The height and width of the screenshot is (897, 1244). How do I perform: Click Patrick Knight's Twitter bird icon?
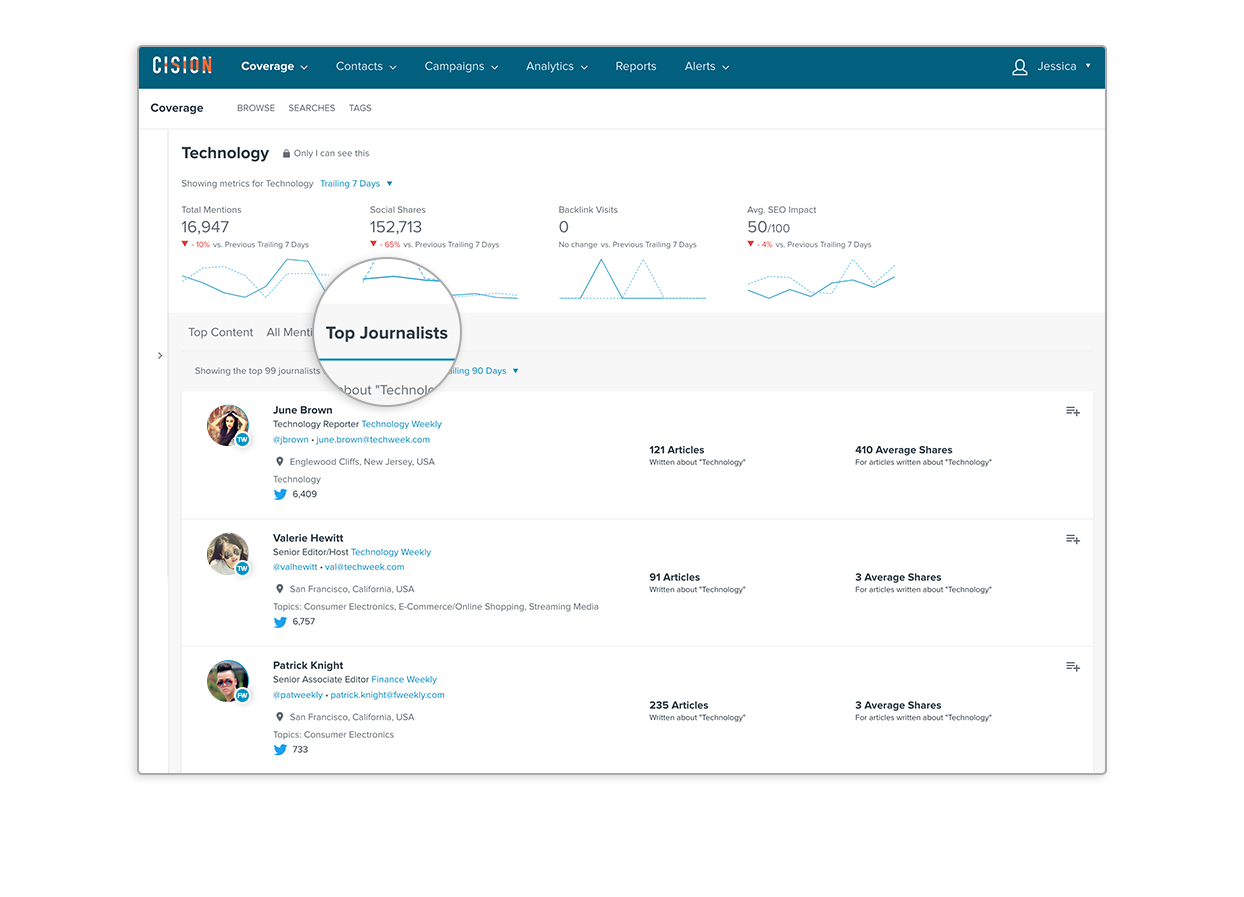(x=280, y=750)
